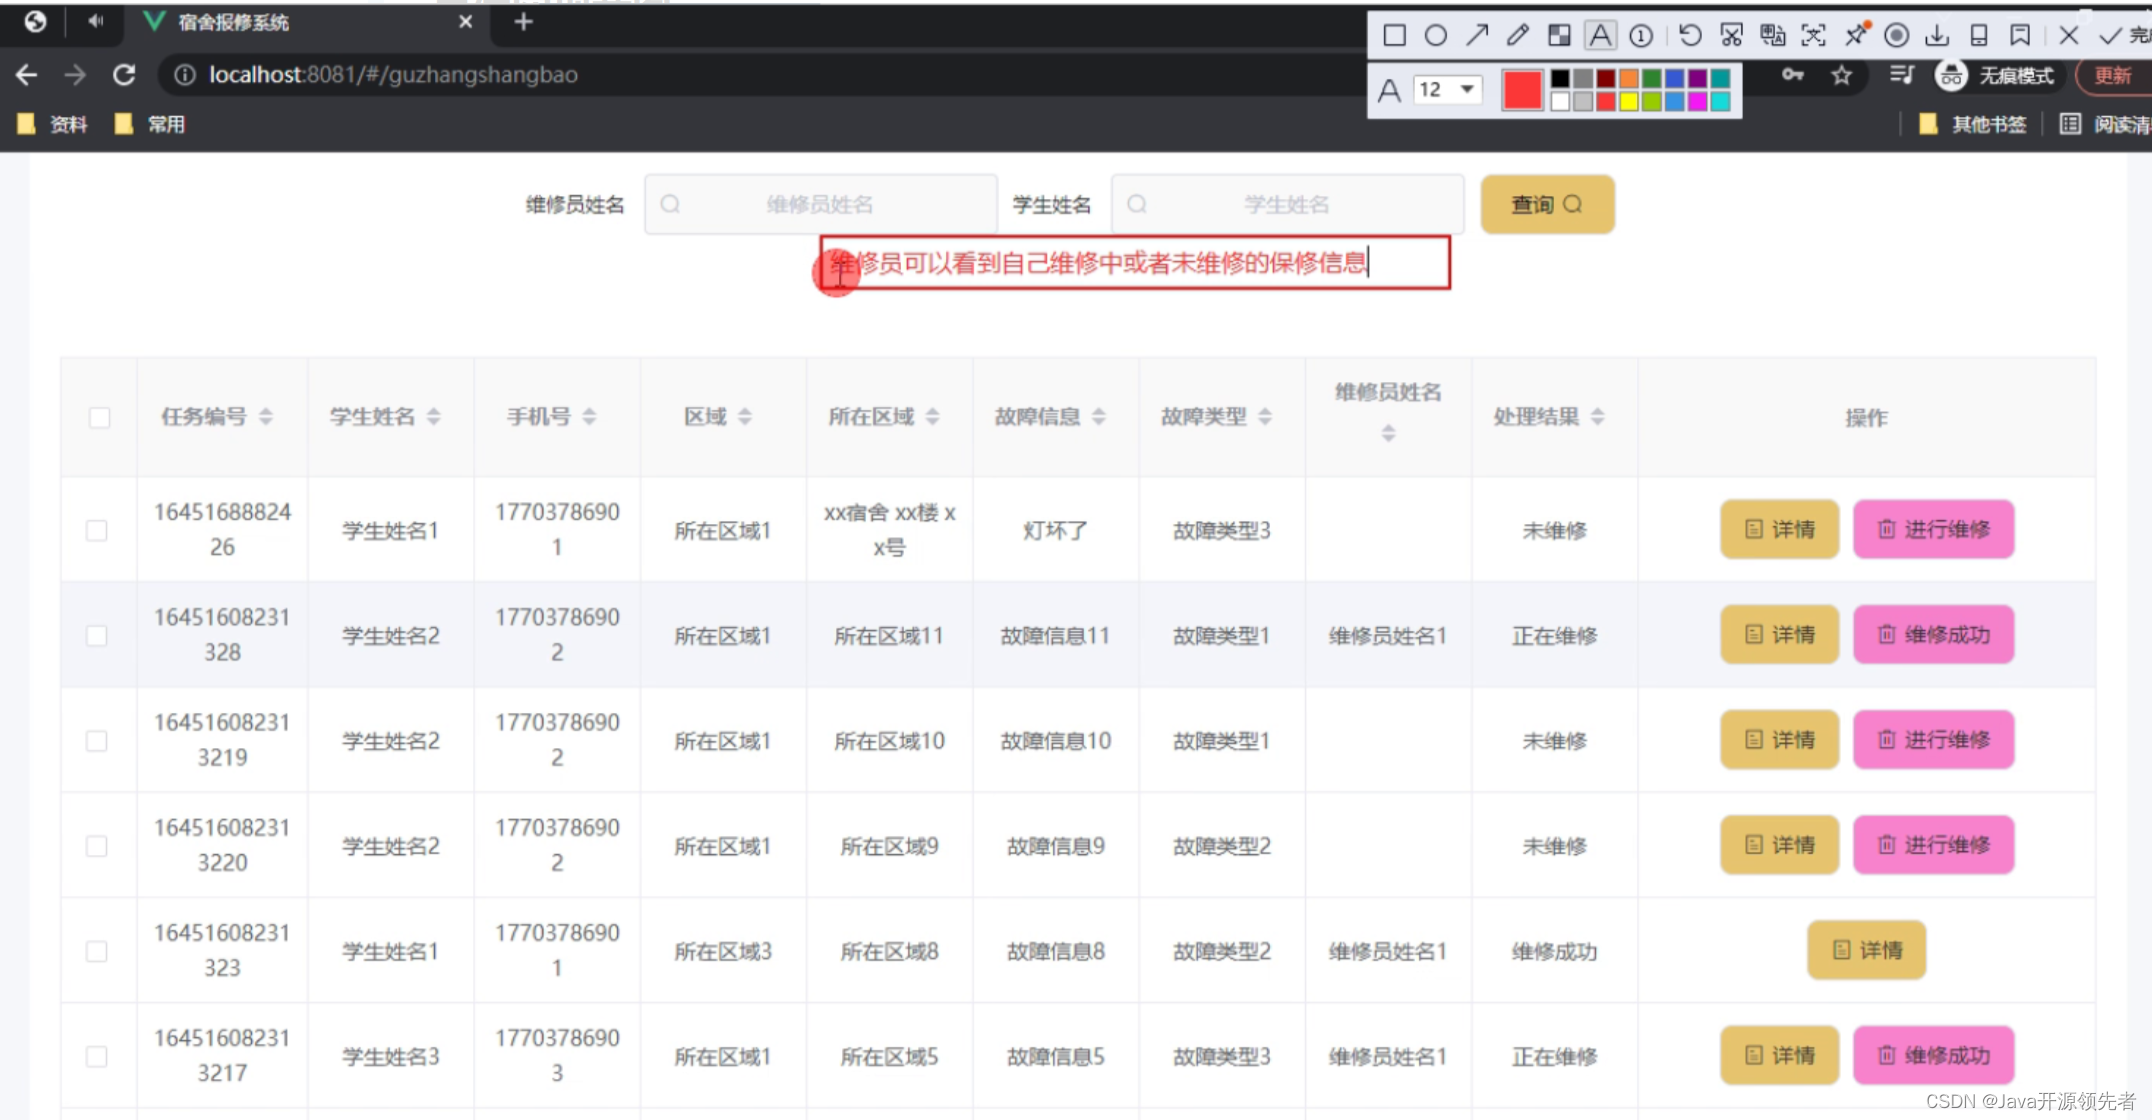The width and height of the screenshot is (2152, 1120).
Task: Click the download screenshot icon
Action: pyautogui.click(x=1938, y=35)
